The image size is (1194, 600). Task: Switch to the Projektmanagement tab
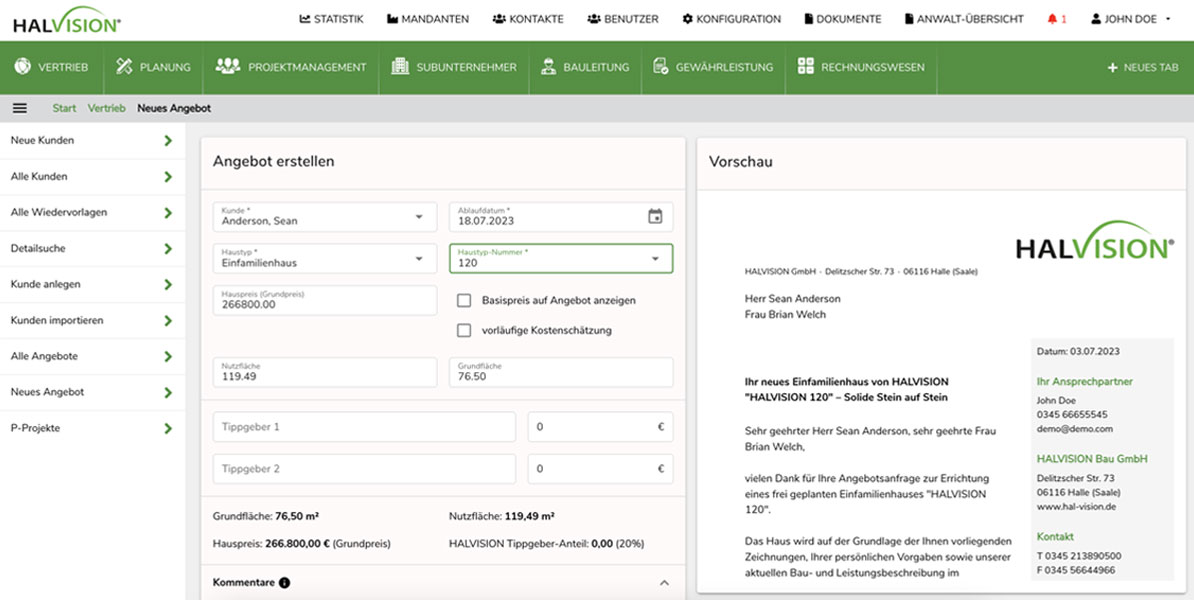point(291,67)
